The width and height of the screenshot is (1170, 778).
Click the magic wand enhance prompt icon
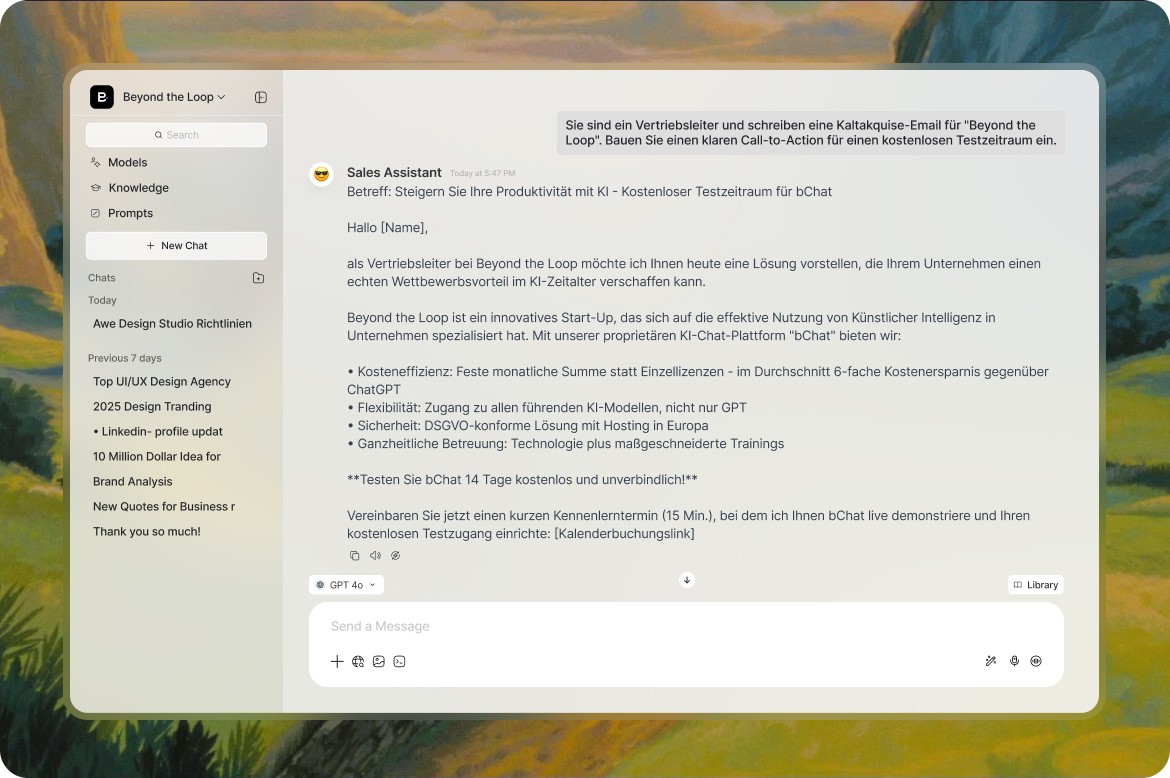[991, 661]
